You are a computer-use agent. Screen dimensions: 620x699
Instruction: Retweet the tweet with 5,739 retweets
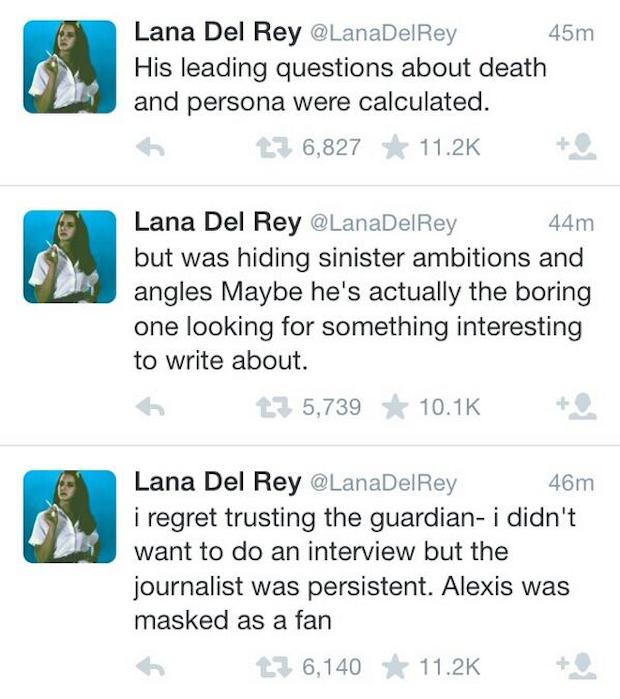274,407
